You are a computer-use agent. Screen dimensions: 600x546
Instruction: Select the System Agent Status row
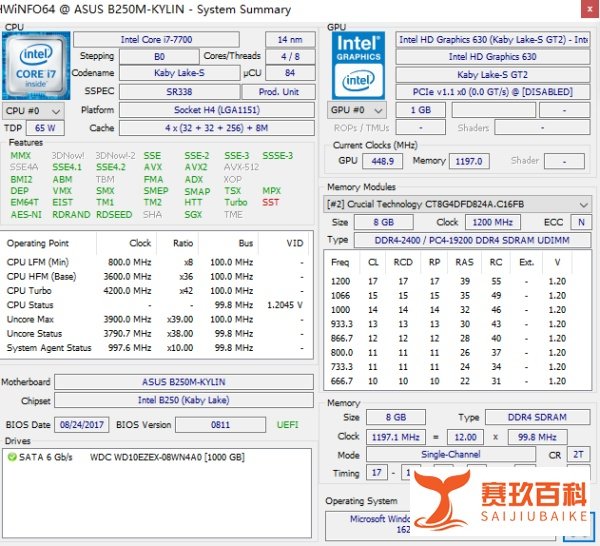click(x=156, y=348)
